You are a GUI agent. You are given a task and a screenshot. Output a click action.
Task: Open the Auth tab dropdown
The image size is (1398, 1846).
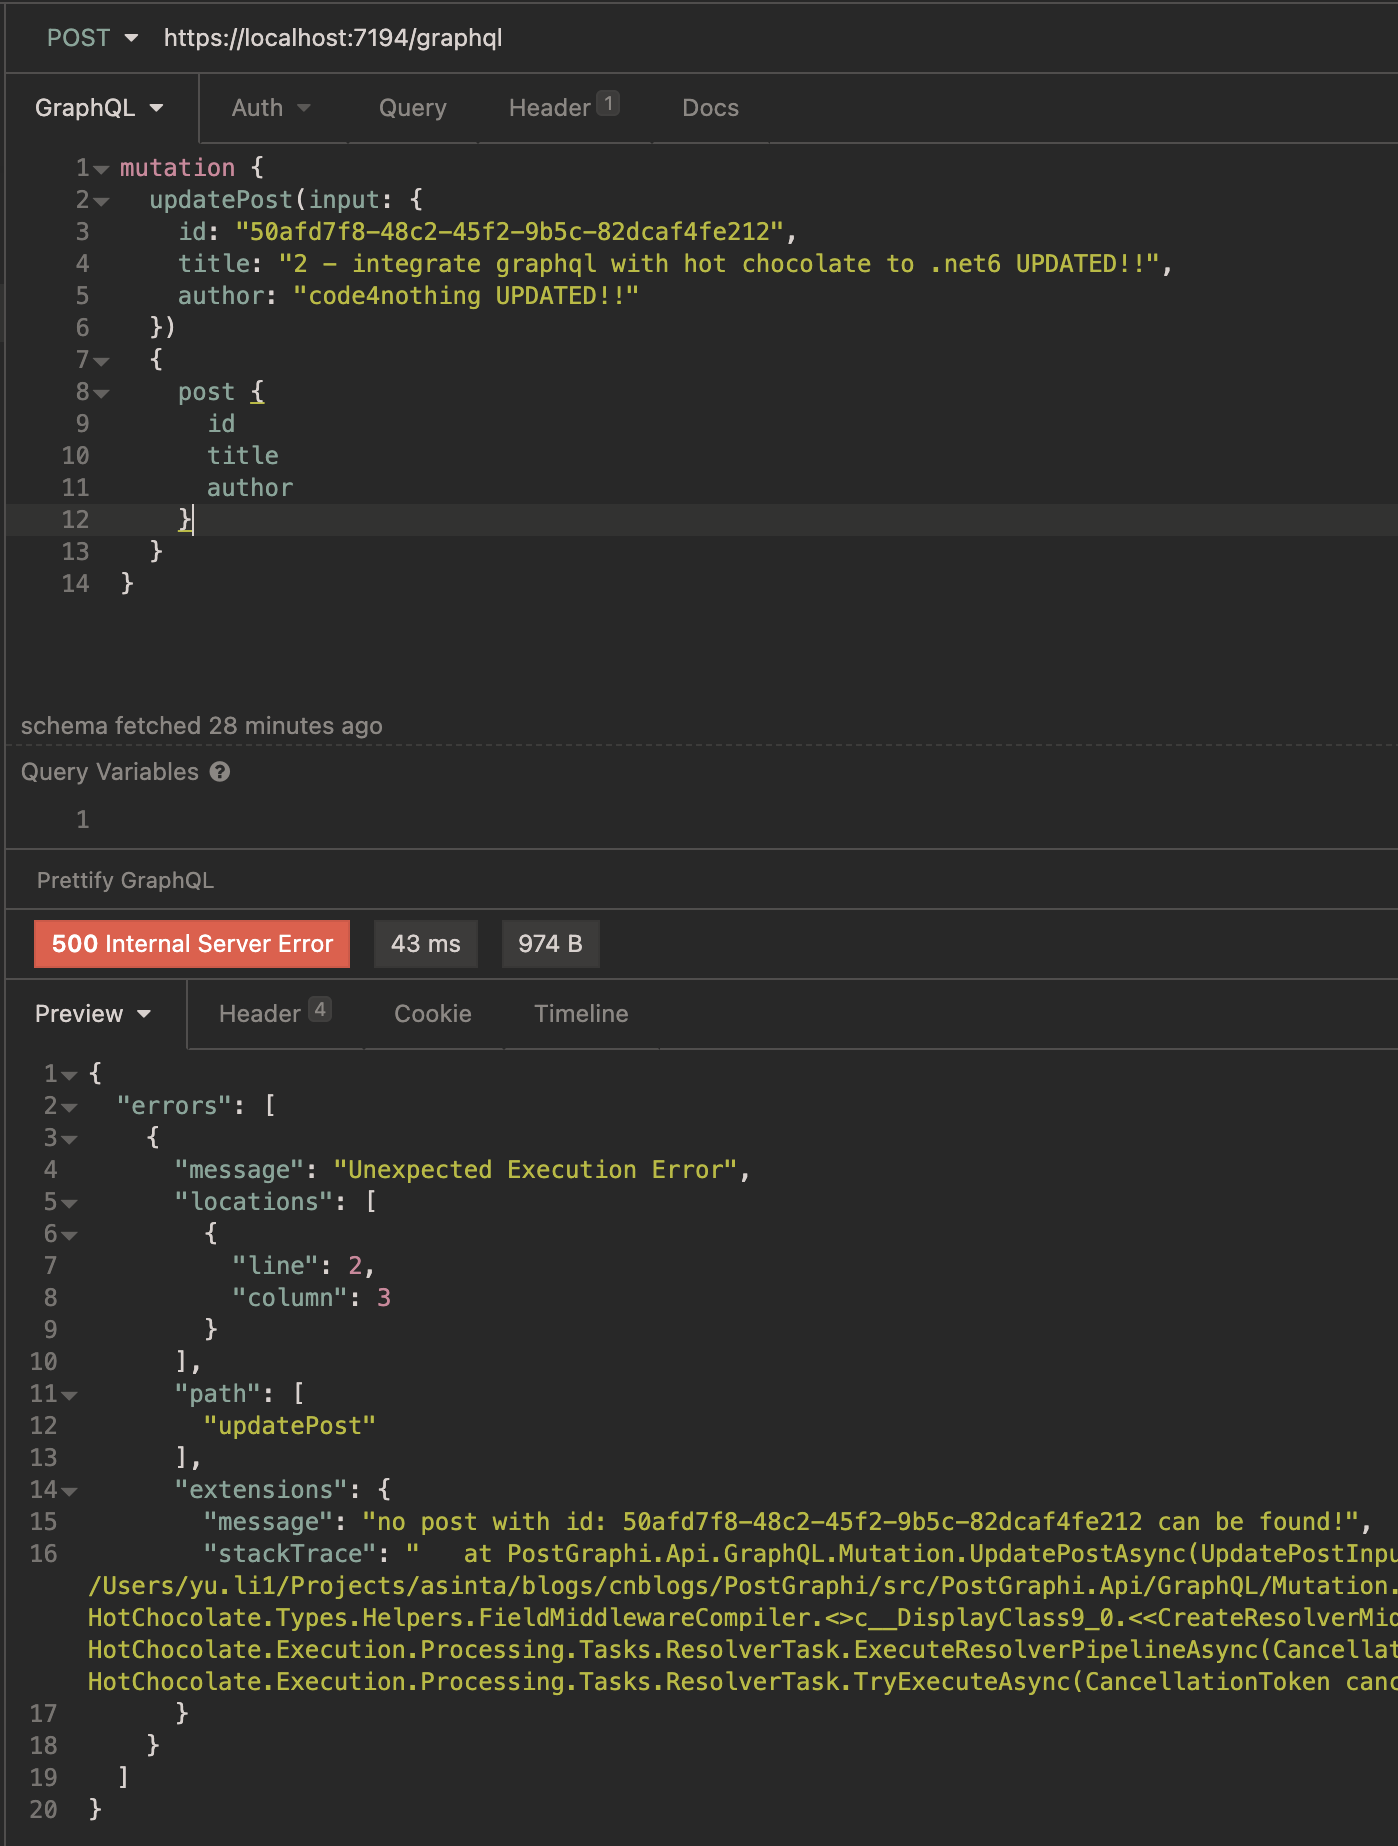271,108
